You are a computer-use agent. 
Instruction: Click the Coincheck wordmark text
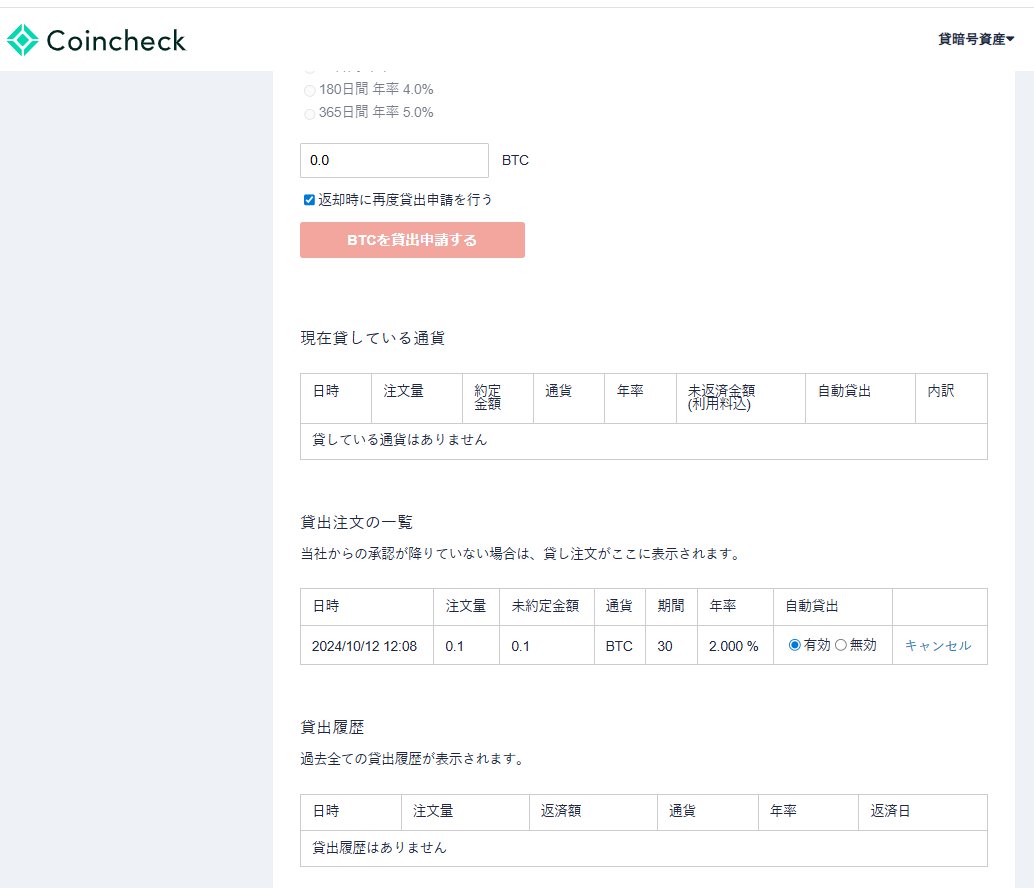click(x=116, y=41)
